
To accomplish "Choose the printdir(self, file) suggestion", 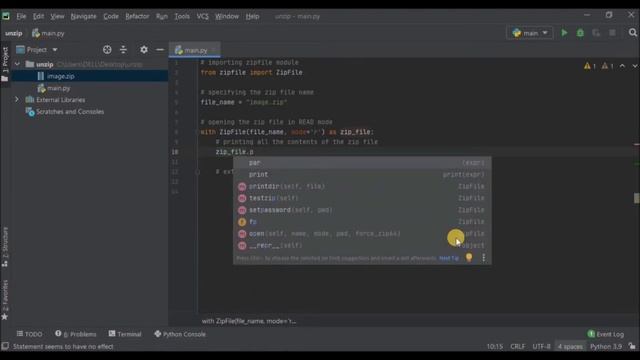I will (362, 186).
